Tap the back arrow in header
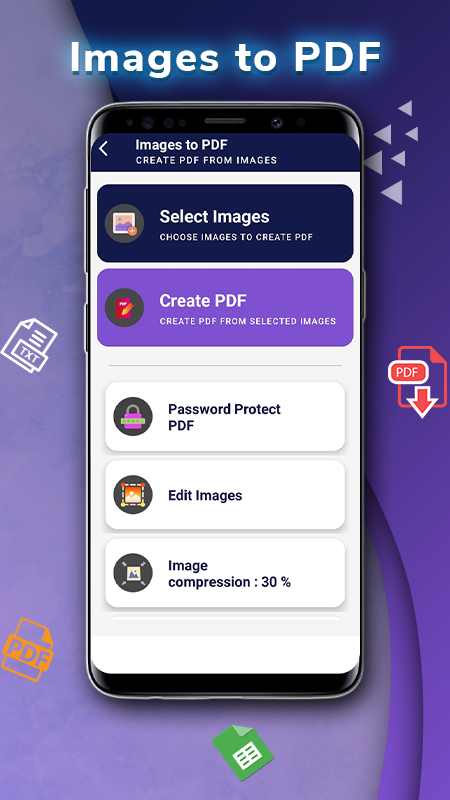This screenshot has width=450, height=800. (x=104, y=149)
